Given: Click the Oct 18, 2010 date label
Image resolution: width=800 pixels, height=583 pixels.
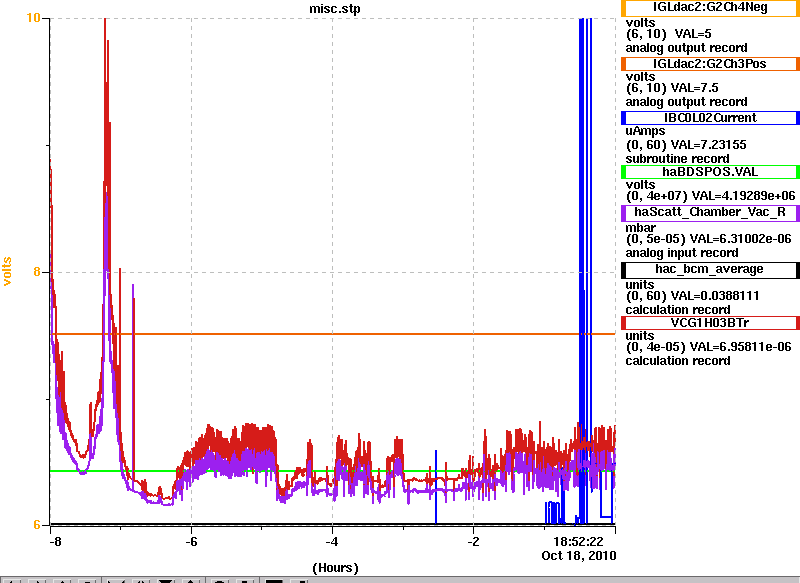Looking at the screenshot, I should (579, 555).
